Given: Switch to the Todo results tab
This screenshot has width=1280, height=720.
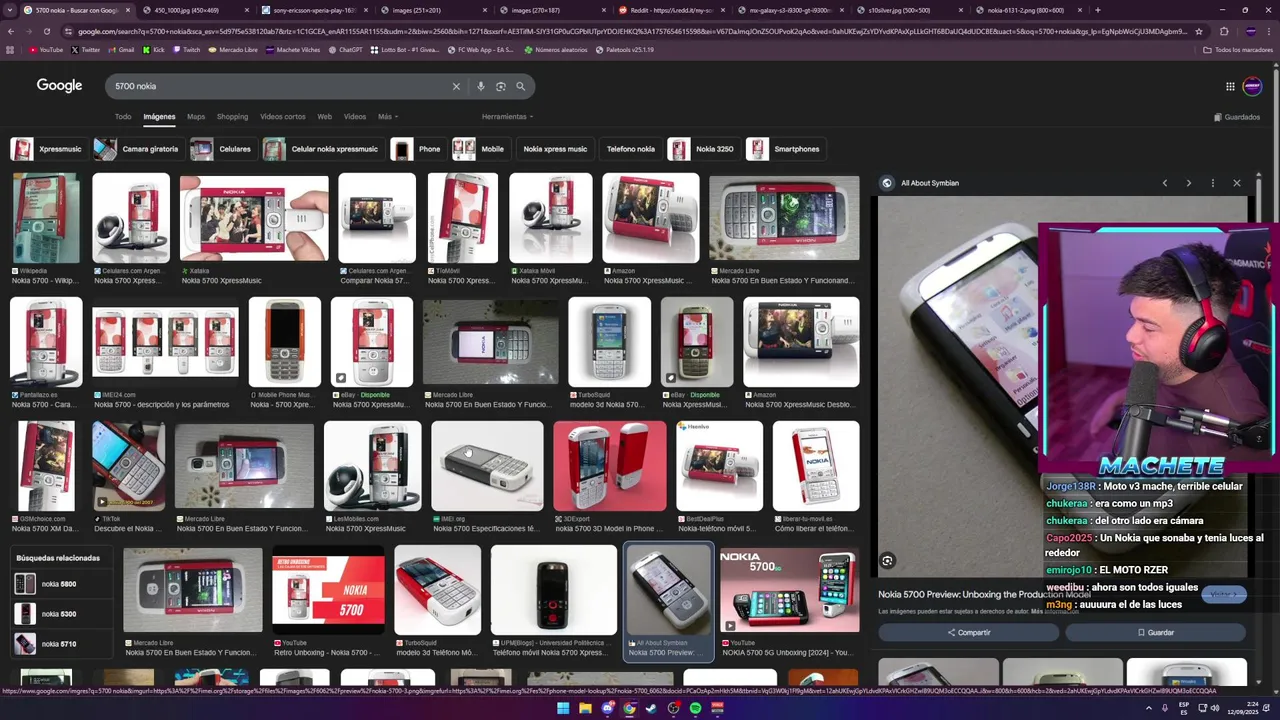Looking at the screenshot, I should coord(123,117).
